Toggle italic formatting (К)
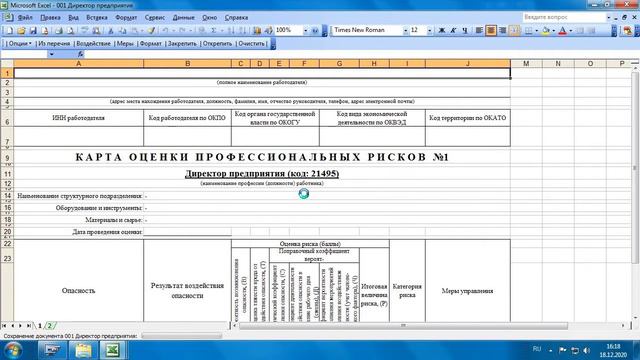The width and height of the screenshot is (640, 360). click(x=453, y=31)
